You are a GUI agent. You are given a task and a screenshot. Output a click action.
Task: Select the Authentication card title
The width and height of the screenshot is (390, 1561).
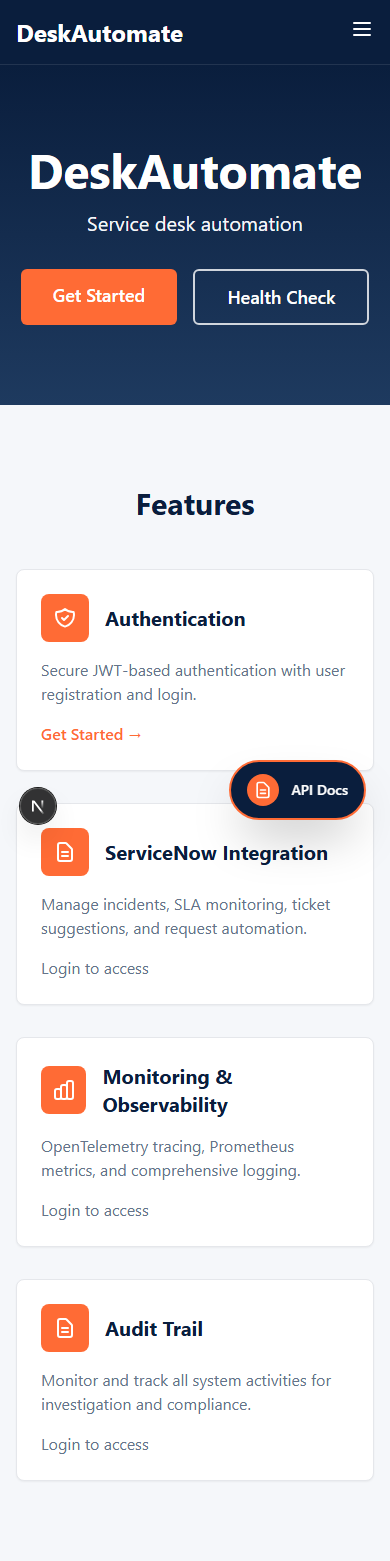coord(175,619)
